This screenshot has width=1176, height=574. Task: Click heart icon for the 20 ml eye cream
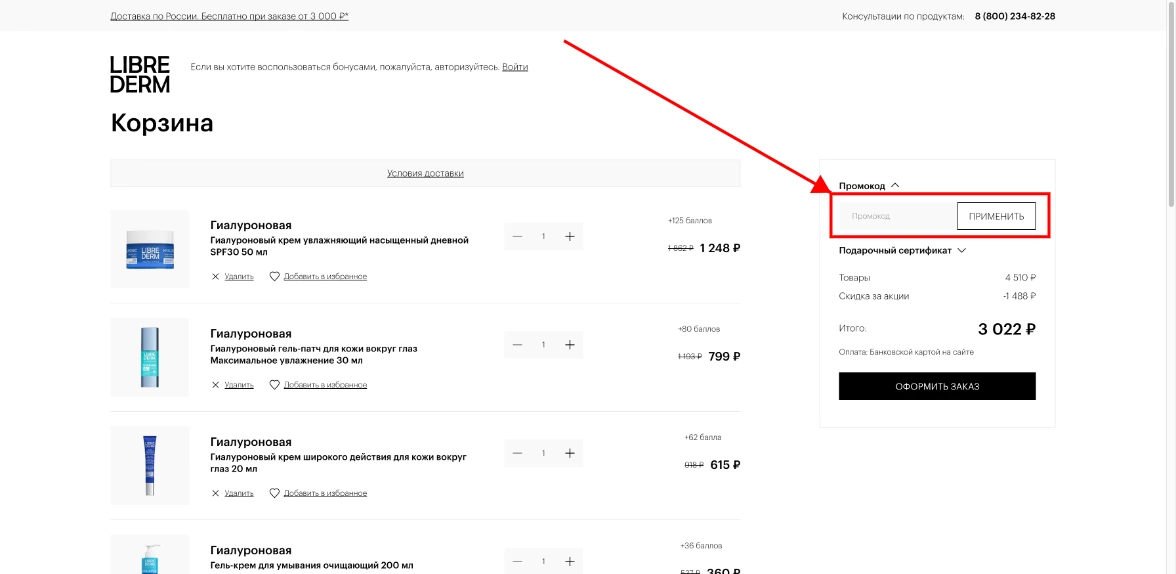pyautogui.click(x=274, y=493)
